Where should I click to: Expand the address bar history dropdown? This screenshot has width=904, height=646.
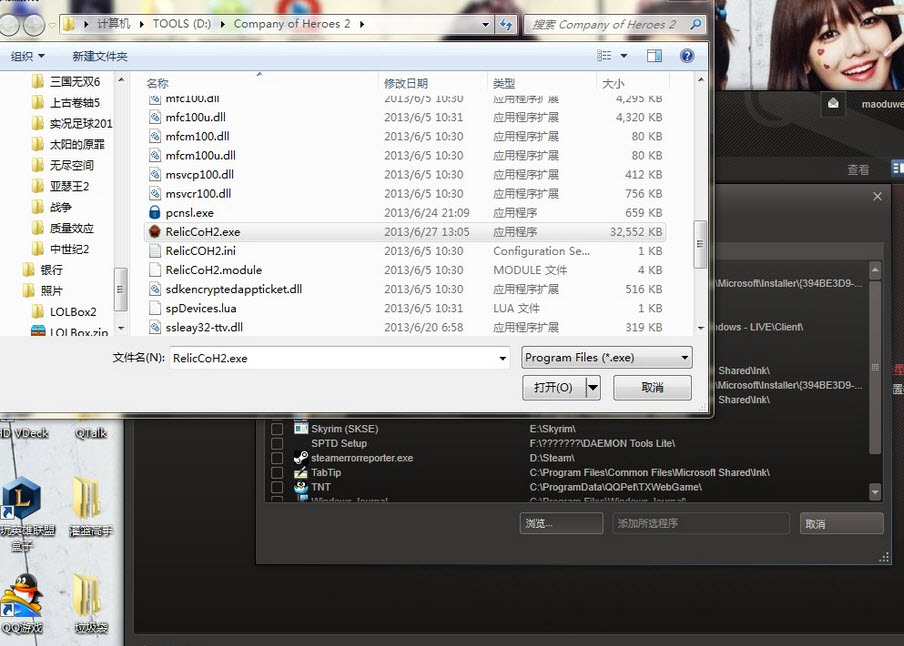[485, 24]
